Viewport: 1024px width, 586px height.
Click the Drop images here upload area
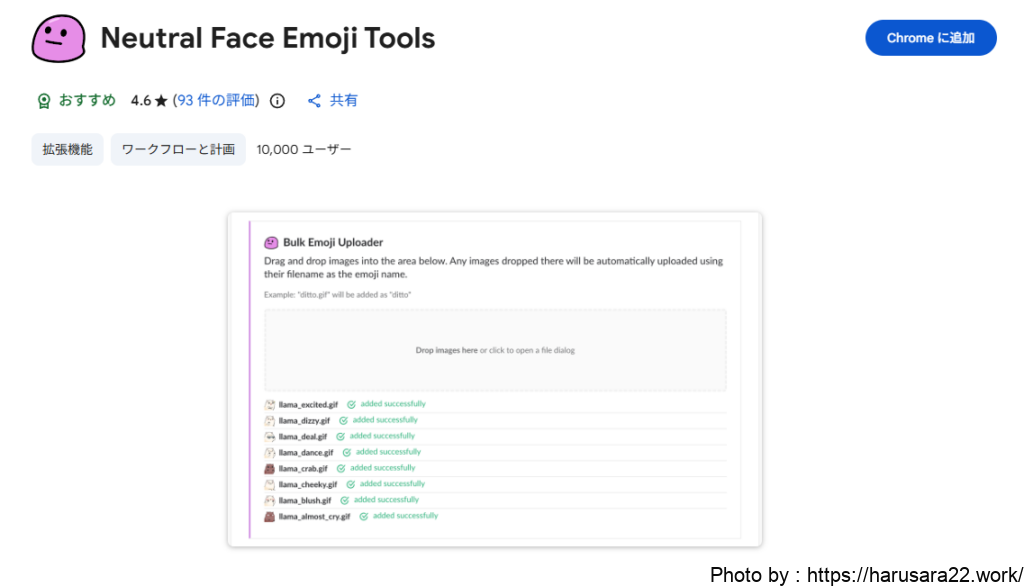tap(495, 350)
